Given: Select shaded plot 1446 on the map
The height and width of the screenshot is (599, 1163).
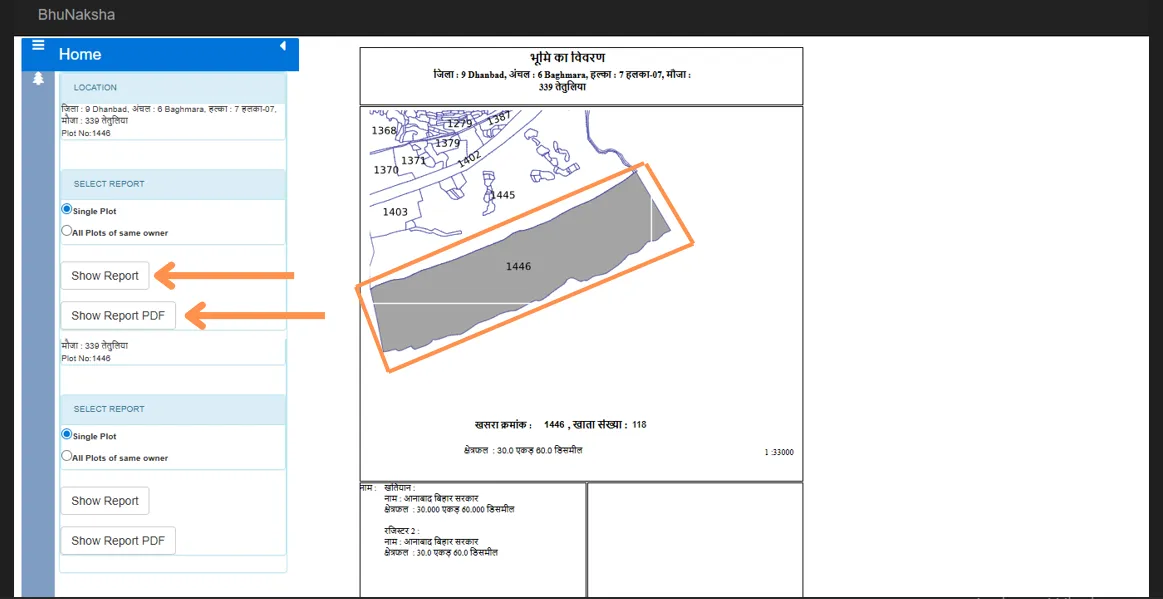Looking at the screenshot, I should (518, 267).
